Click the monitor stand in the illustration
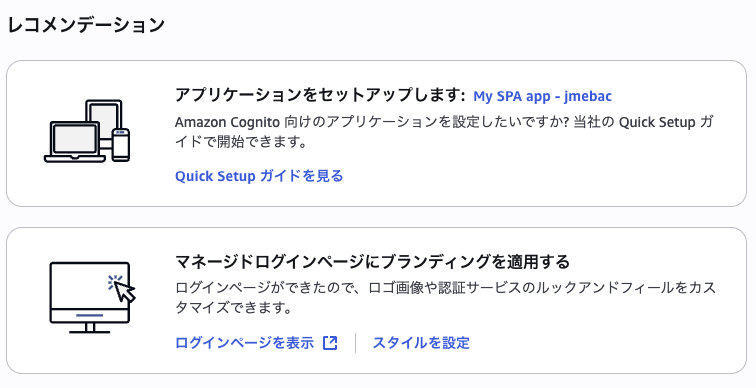This screenshot has width=756, height=388. [x=90, y=329]
